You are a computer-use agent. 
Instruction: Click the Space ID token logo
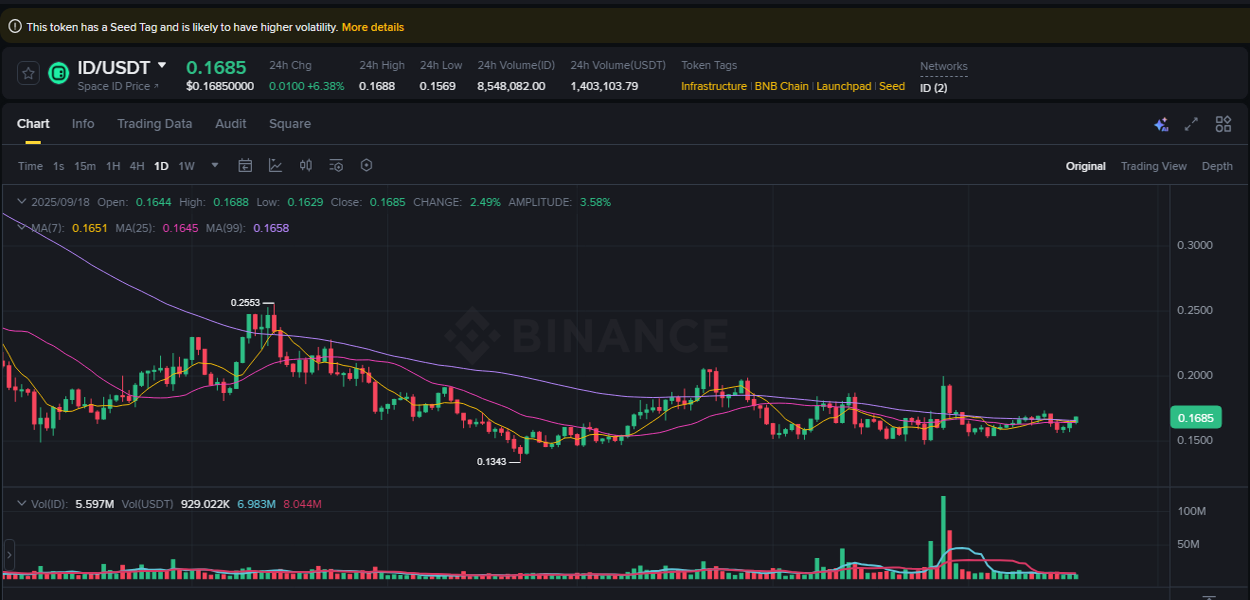pos(58,73)
